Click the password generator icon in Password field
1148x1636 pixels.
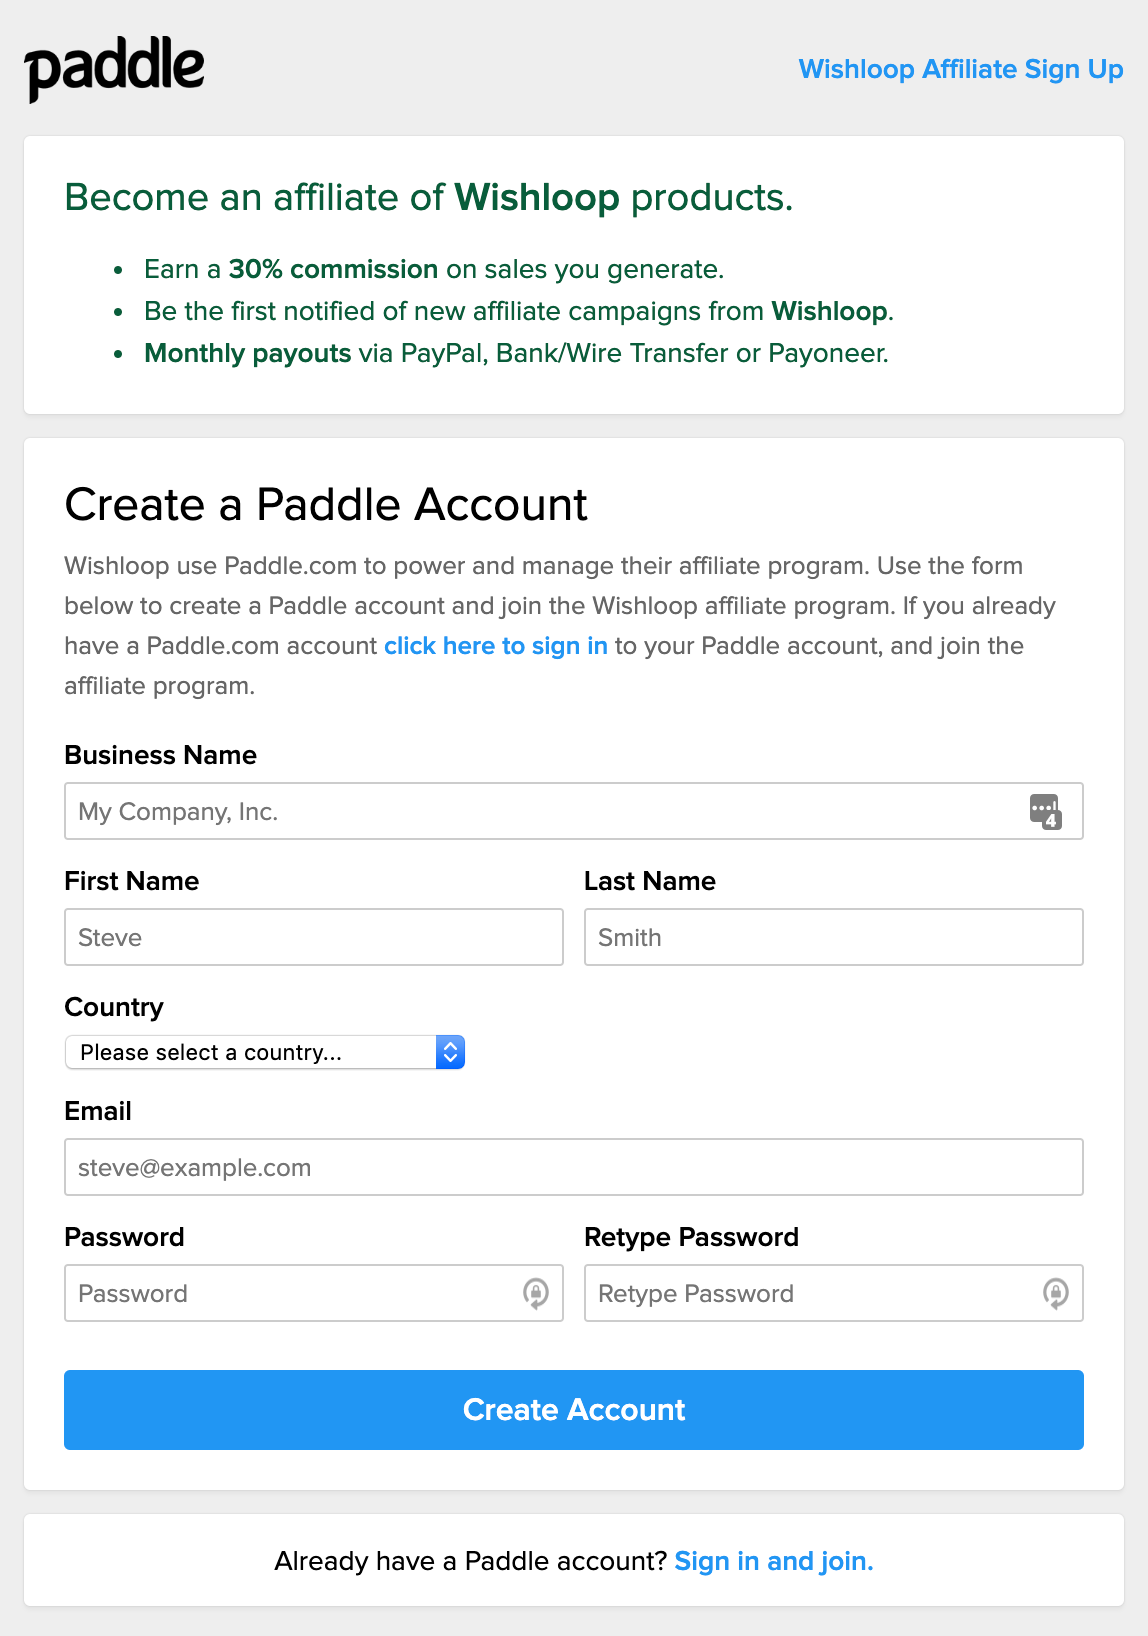(536, 1293)
